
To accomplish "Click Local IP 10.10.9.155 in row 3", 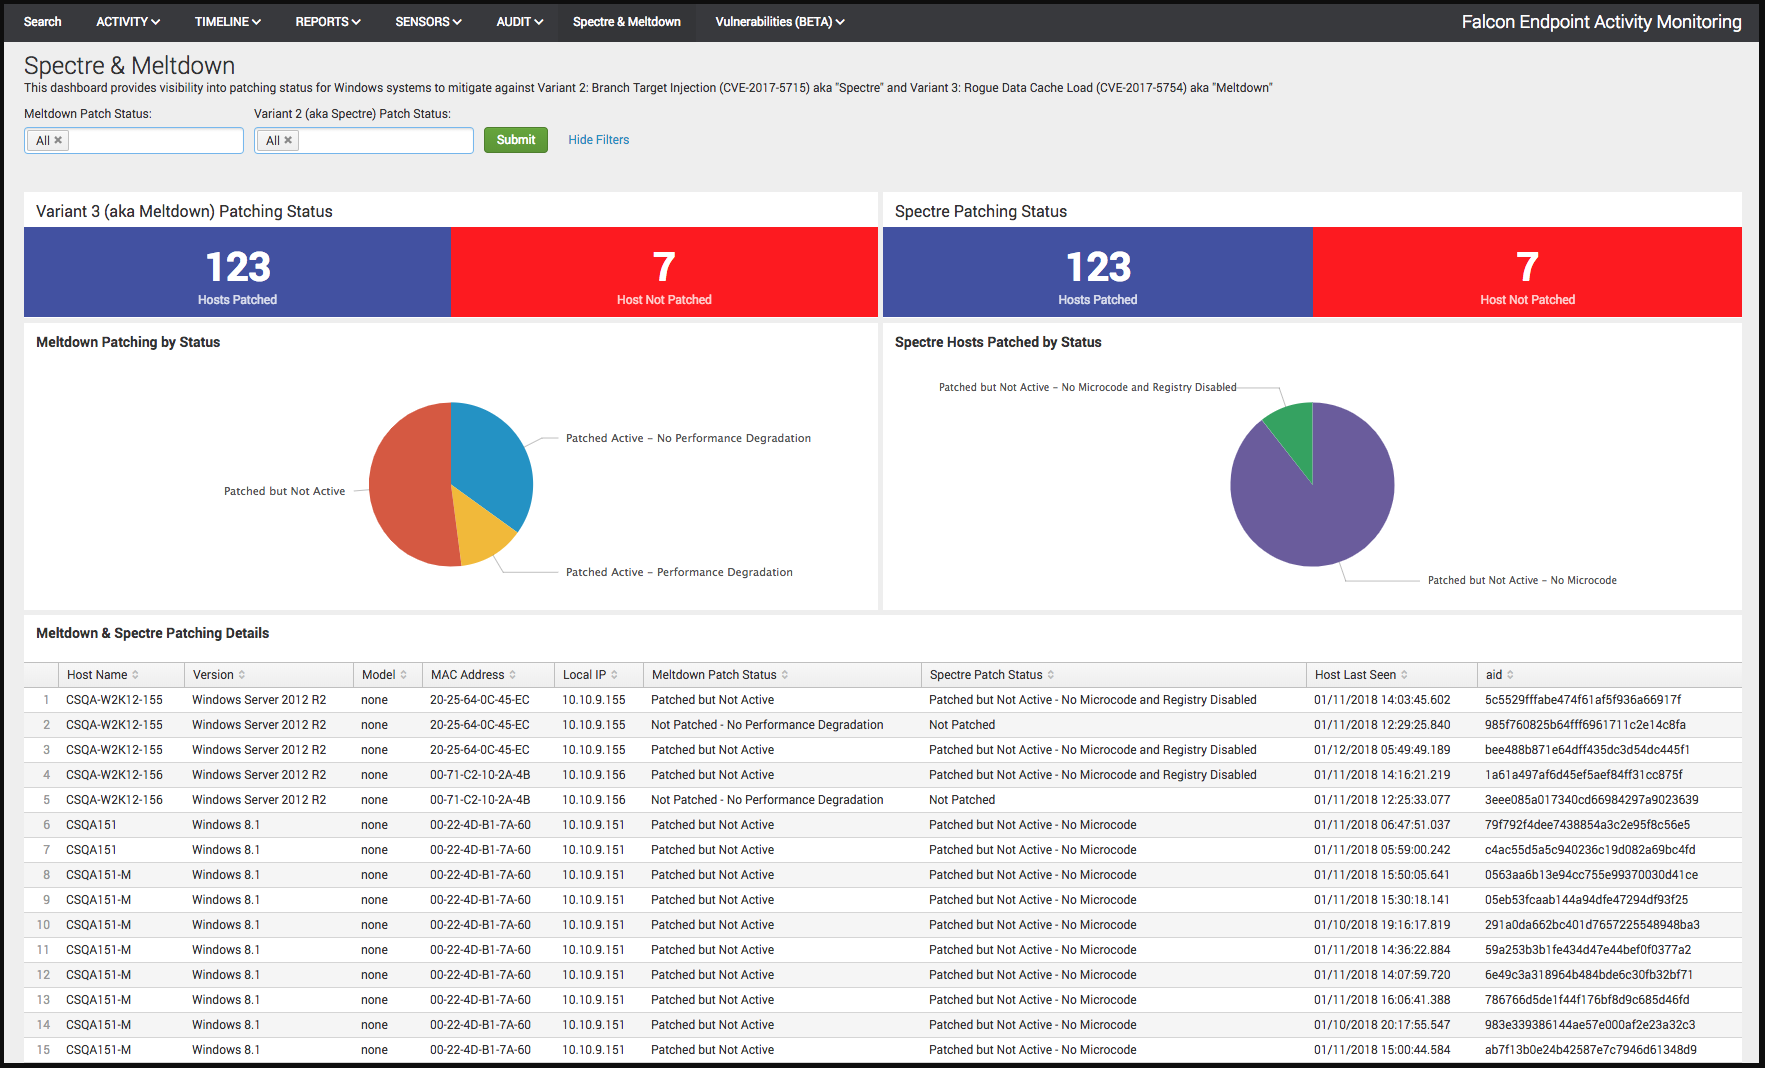I will 594,750.
